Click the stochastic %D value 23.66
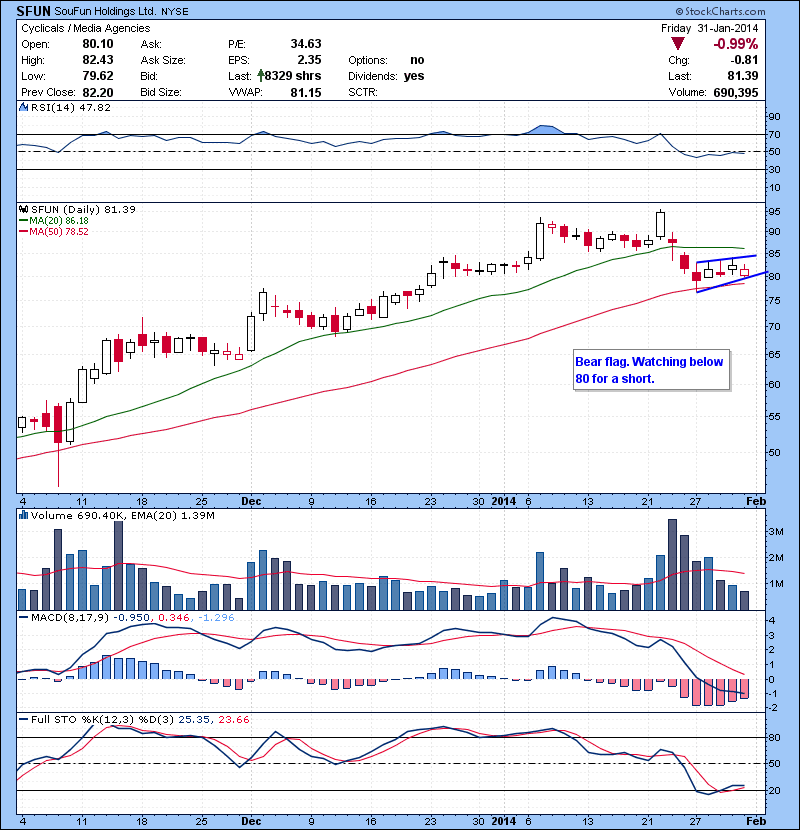 (x=233, y=719)
